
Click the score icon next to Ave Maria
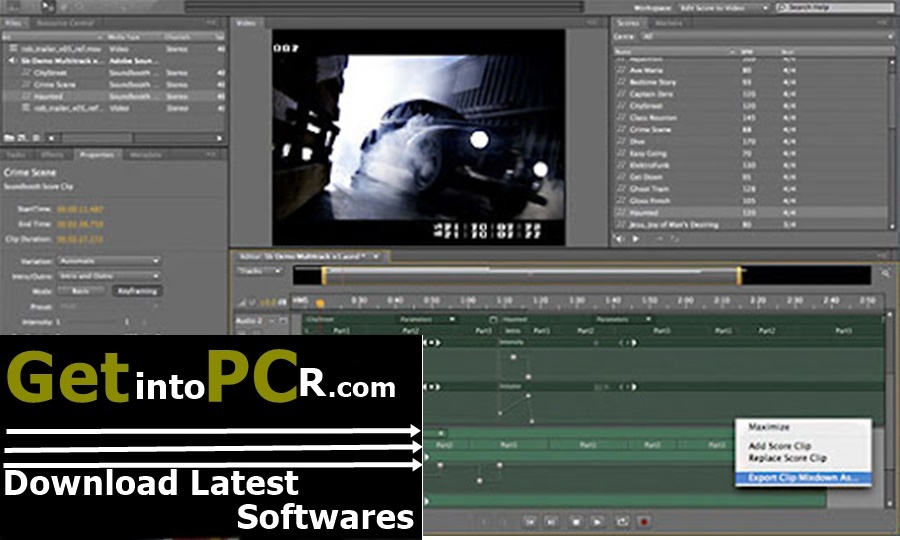(x=621, y=70)
